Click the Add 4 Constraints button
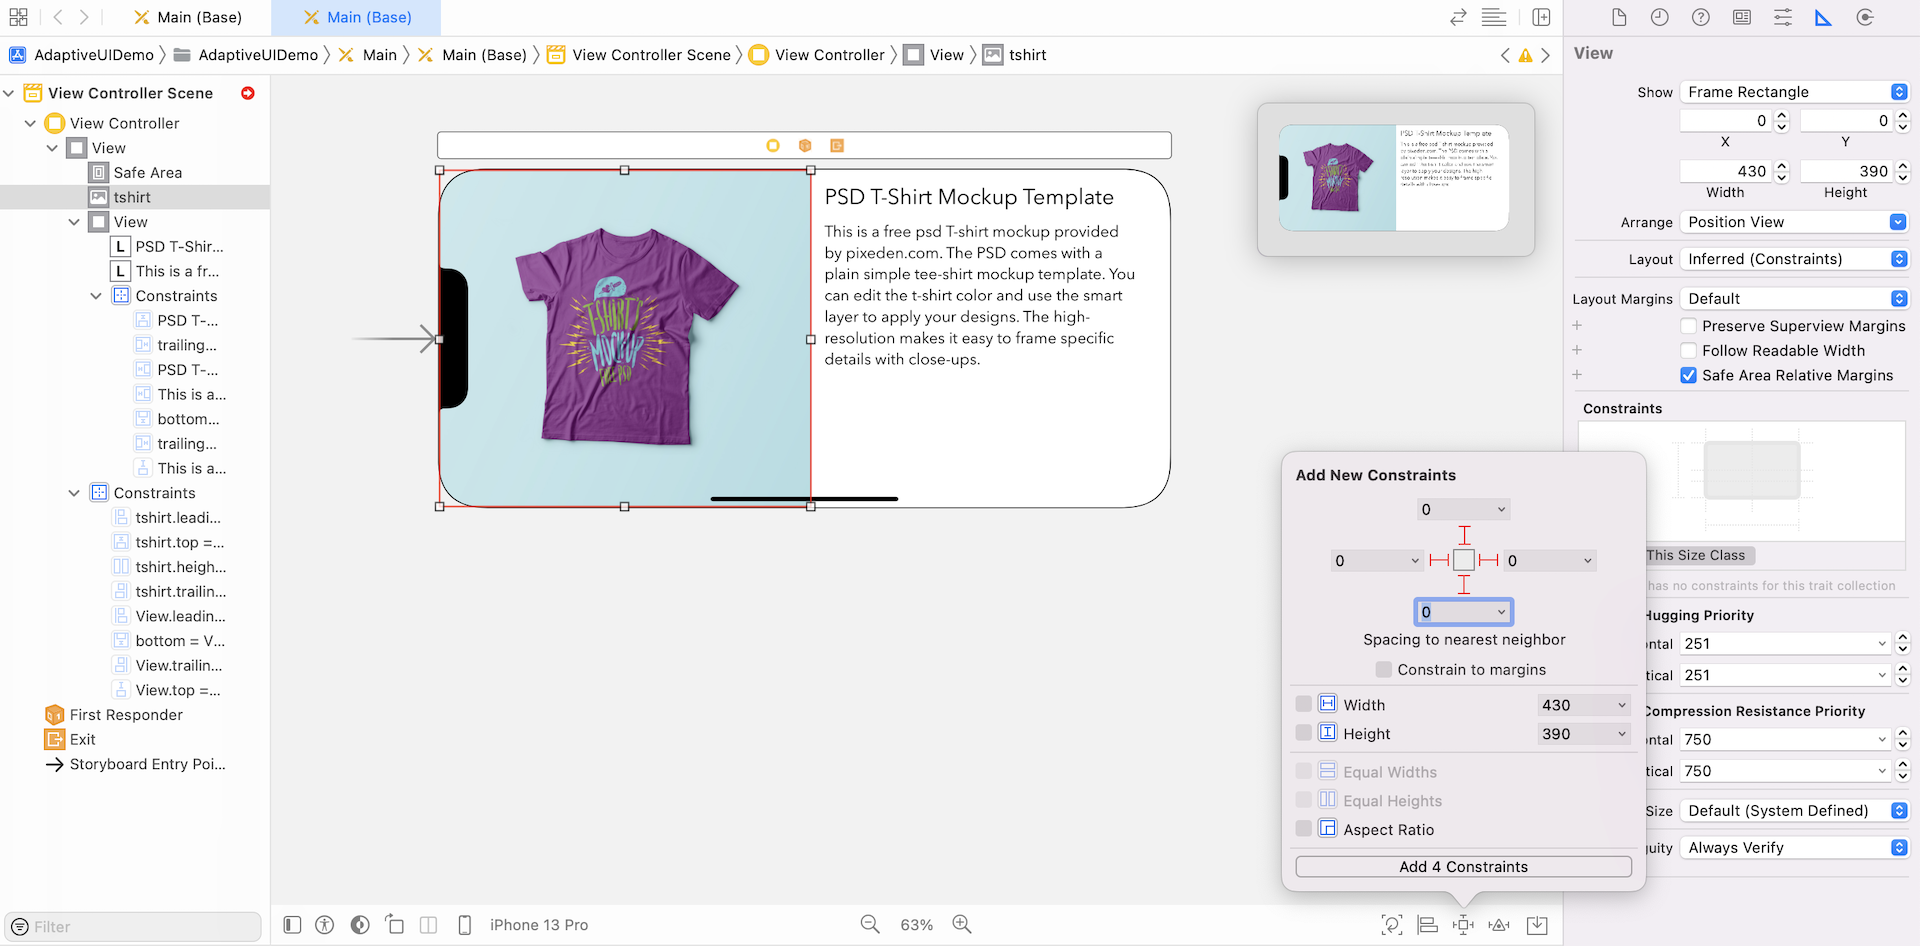 (1463, 867)
